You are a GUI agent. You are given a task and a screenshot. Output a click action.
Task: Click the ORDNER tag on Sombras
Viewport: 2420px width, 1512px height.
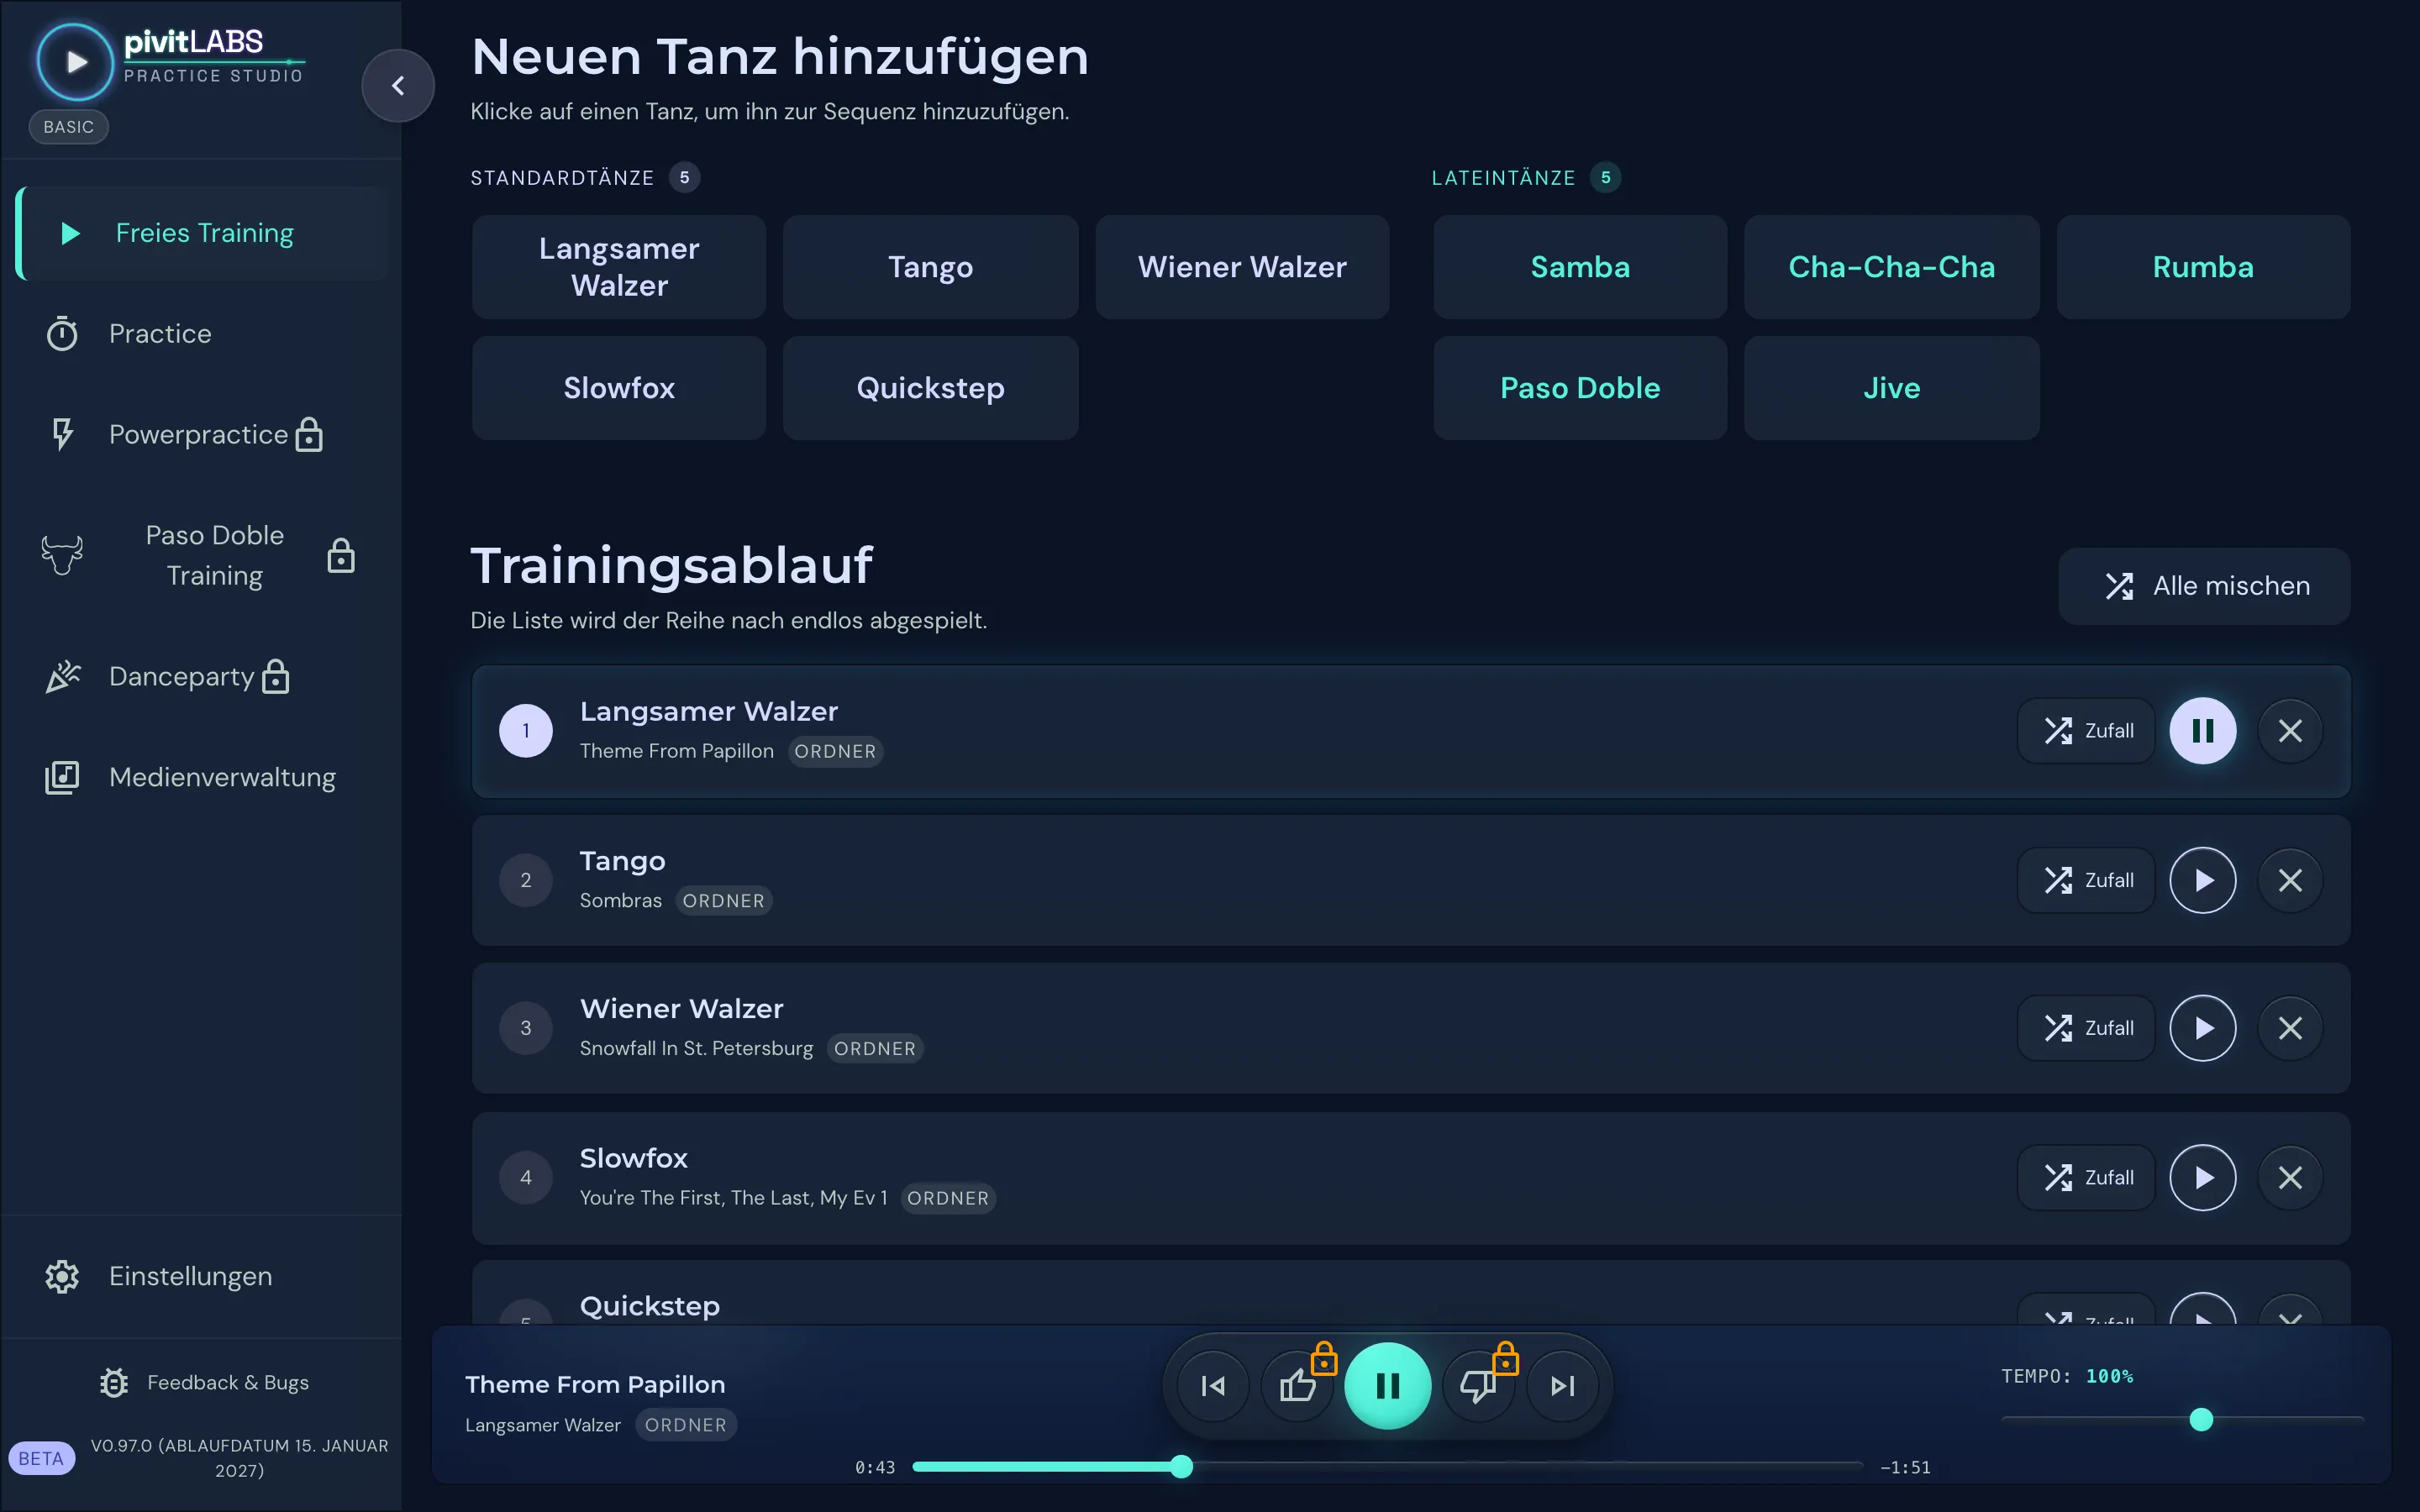[x=723, y=901]
